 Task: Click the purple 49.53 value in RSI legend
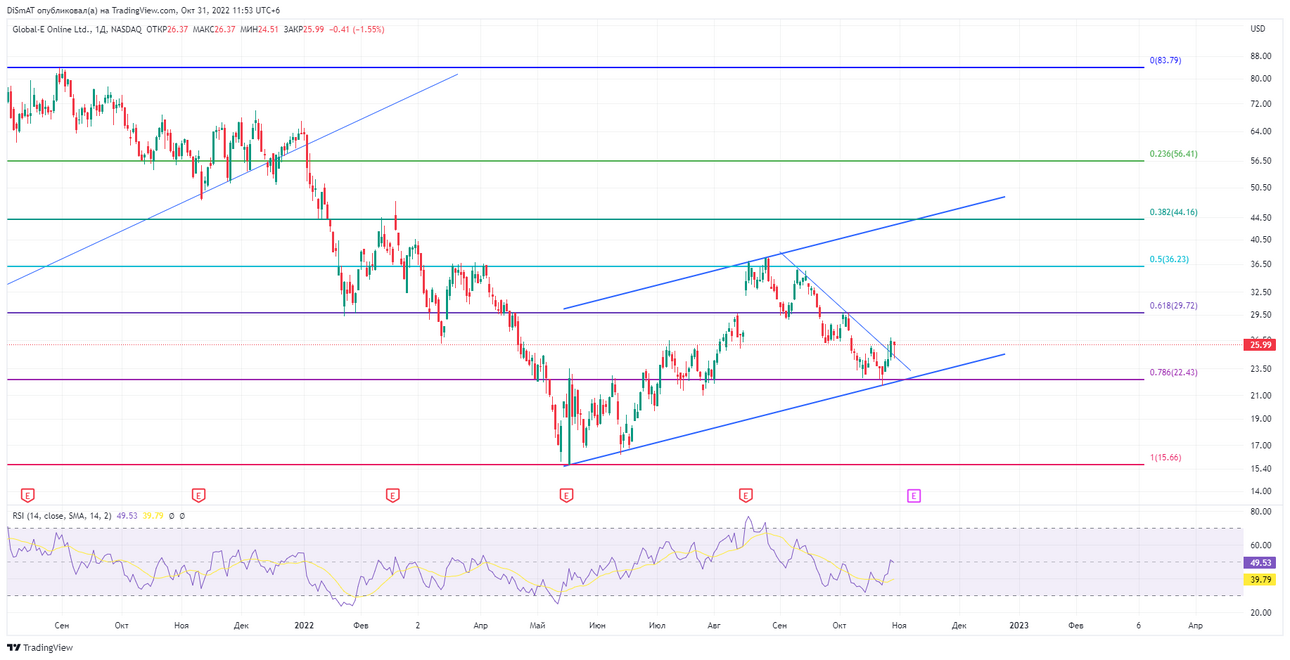tap(127, 516)
